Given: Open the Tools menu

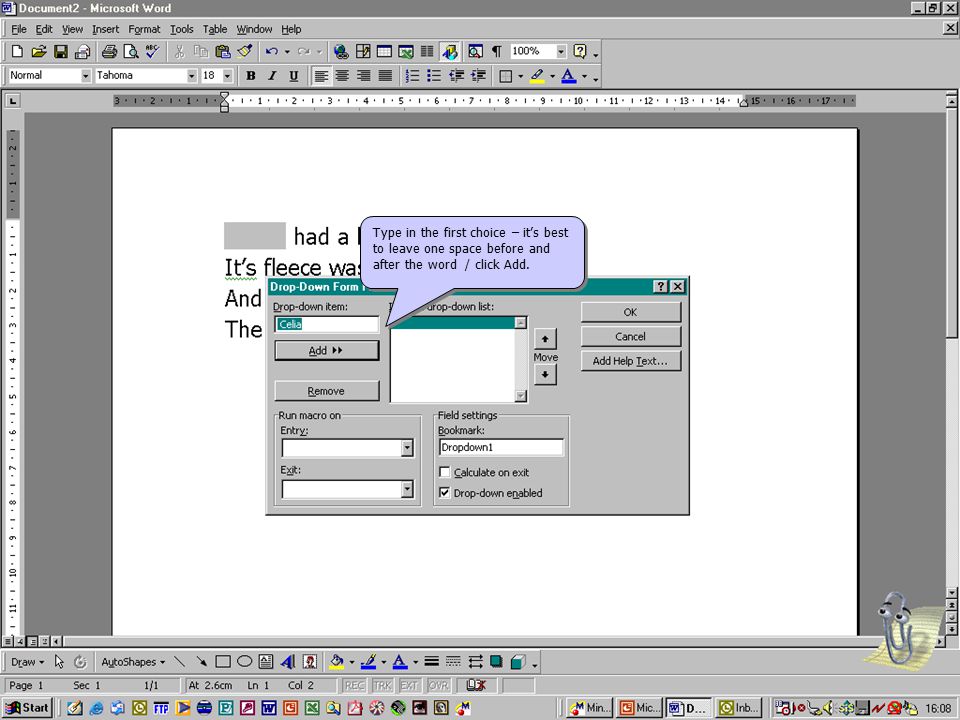Looking at the screenshot, I should (x=181, y=29).
